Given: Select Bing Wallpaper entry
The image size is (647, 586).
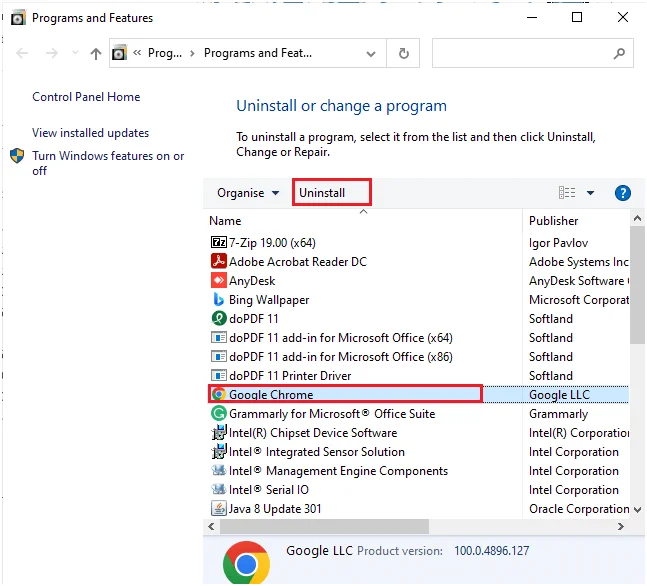Looking at the screenshot, I should 269,300.
